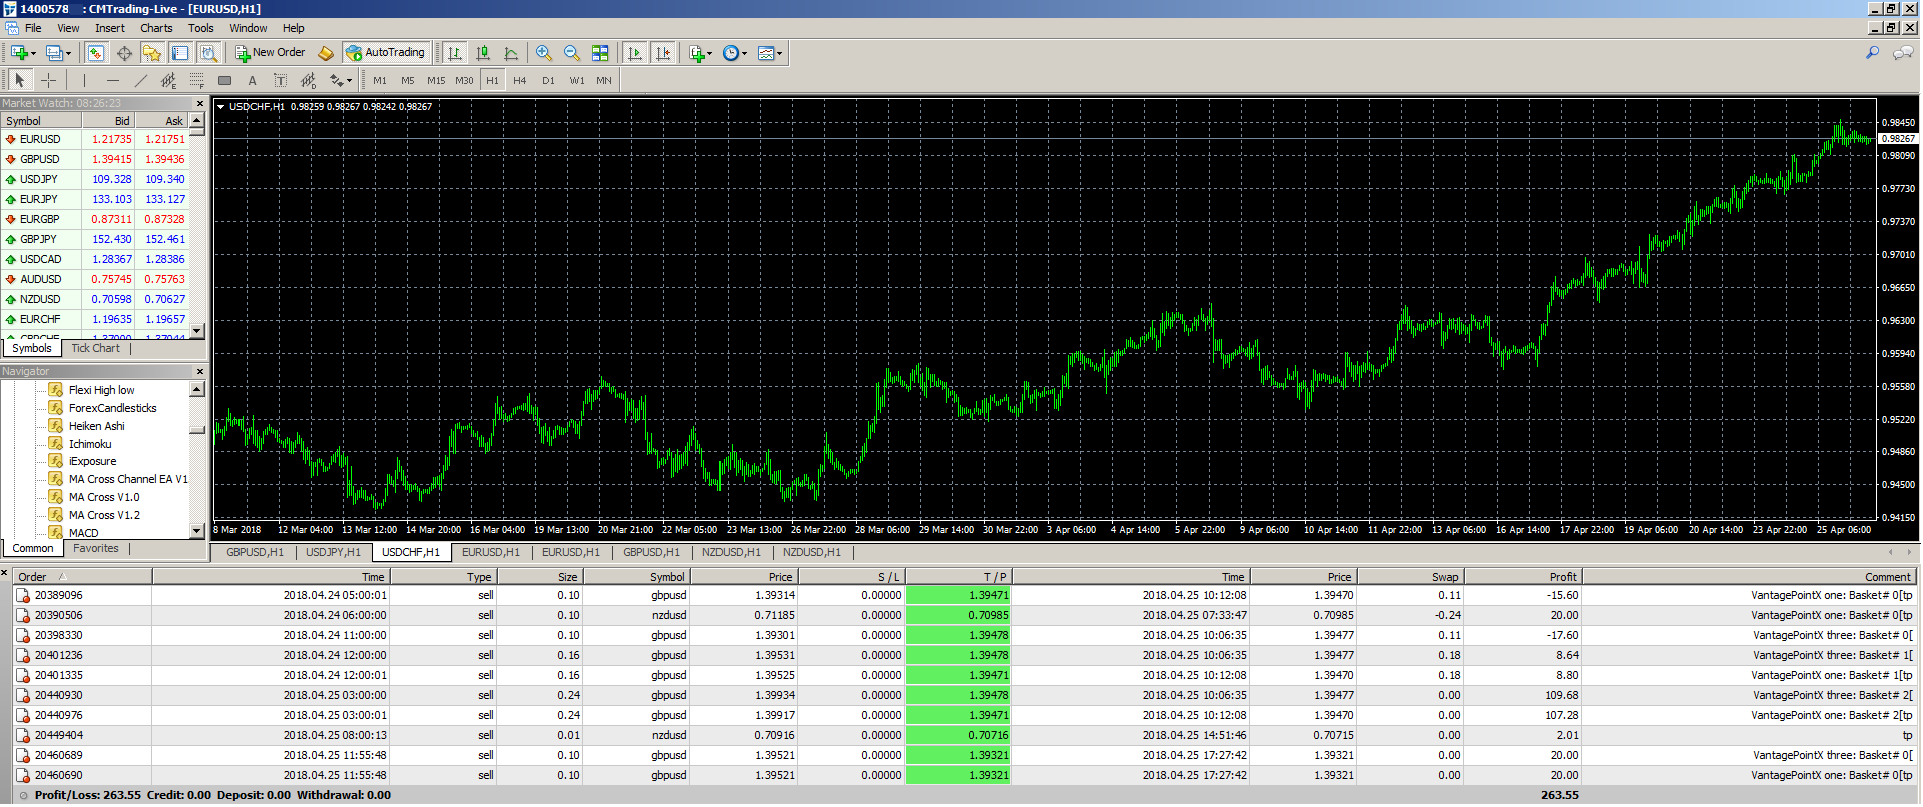The image size is (1923, 807).
Task: Enable Chart Shift toggle
Action: (x=662, y=53)
